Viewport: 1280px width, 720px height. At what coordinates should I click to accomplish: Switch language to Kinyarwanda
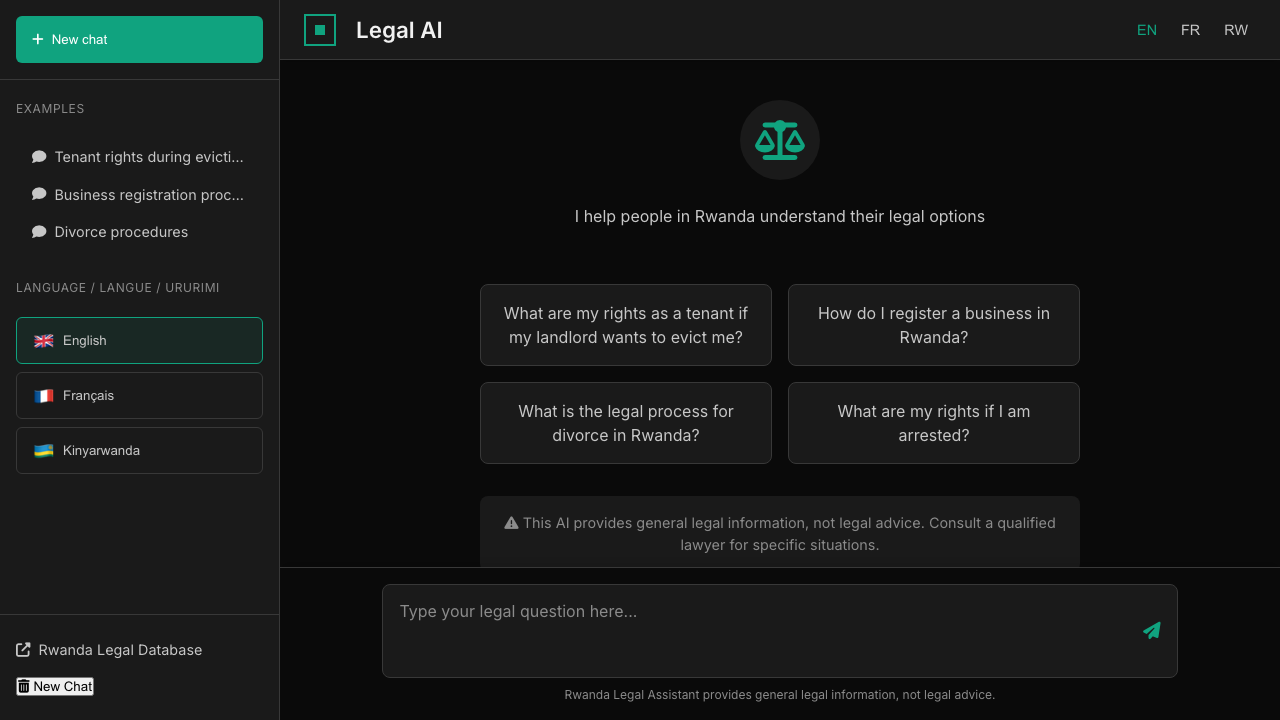139,450
